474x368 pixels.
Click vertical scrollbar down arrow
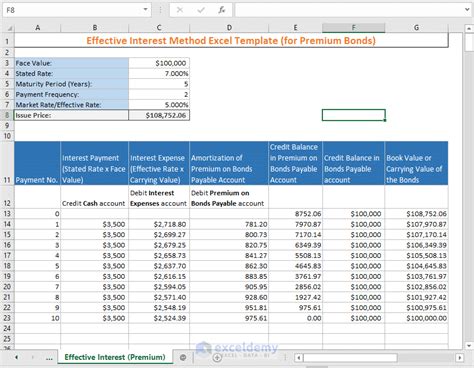[x=469, y=345]
